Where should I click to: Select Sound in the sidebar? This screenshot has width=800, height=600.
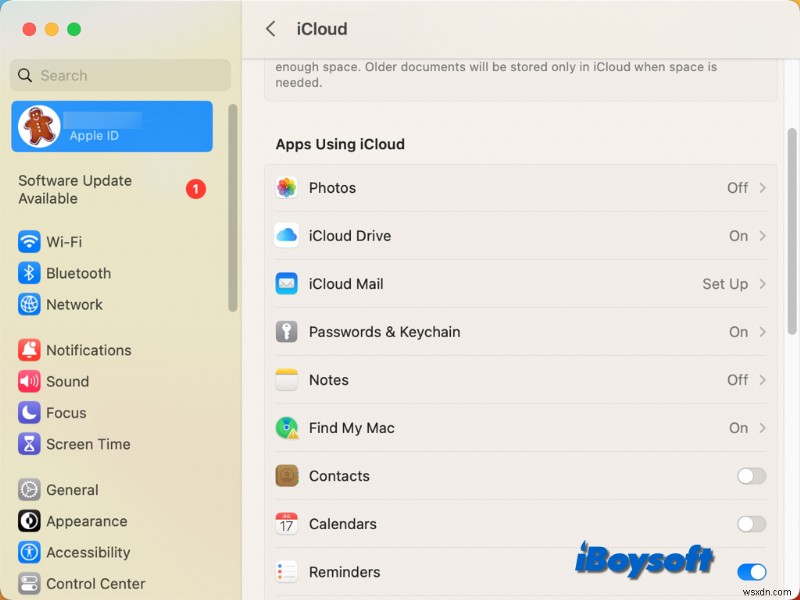pos(68,382)
